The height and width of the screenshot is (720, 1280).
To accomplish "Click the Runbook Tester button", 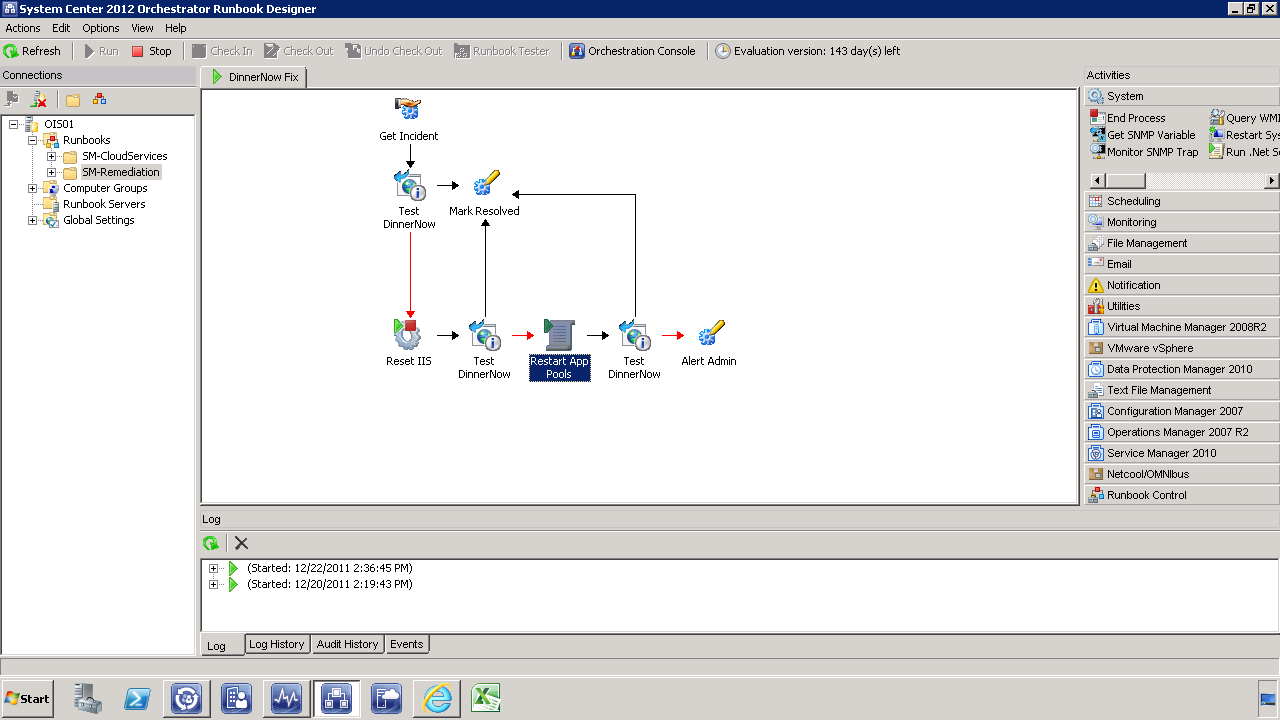I will 502,51.
